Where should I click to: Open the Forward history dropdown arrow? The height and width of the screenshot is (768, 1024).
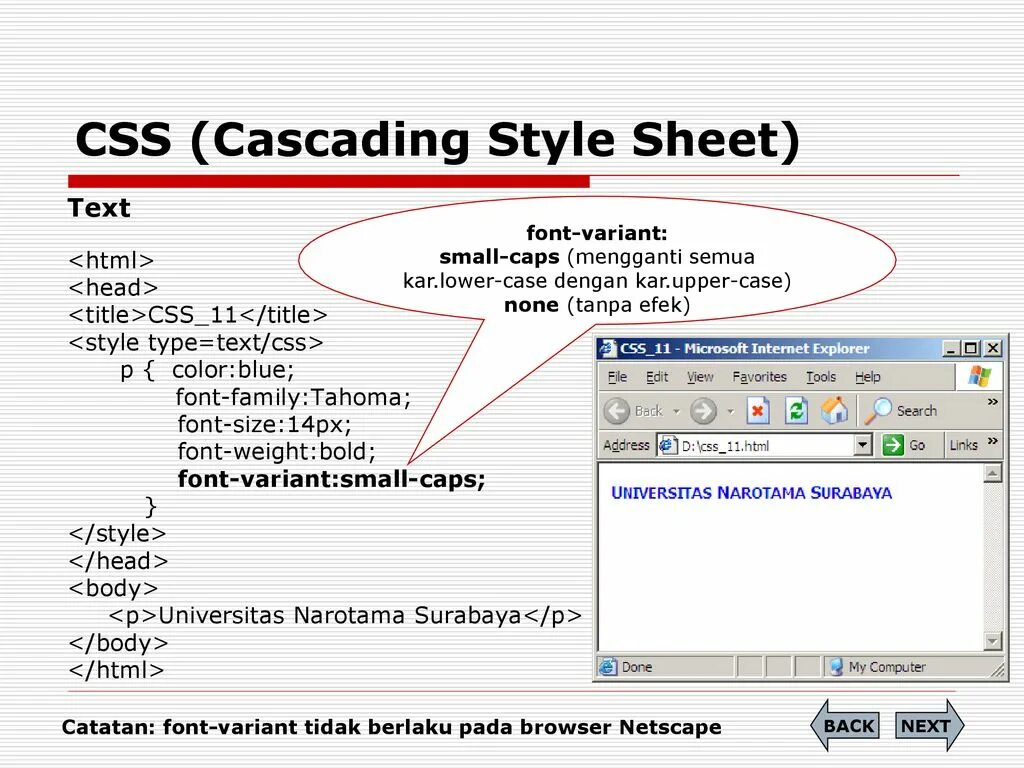tap(730, 411)
